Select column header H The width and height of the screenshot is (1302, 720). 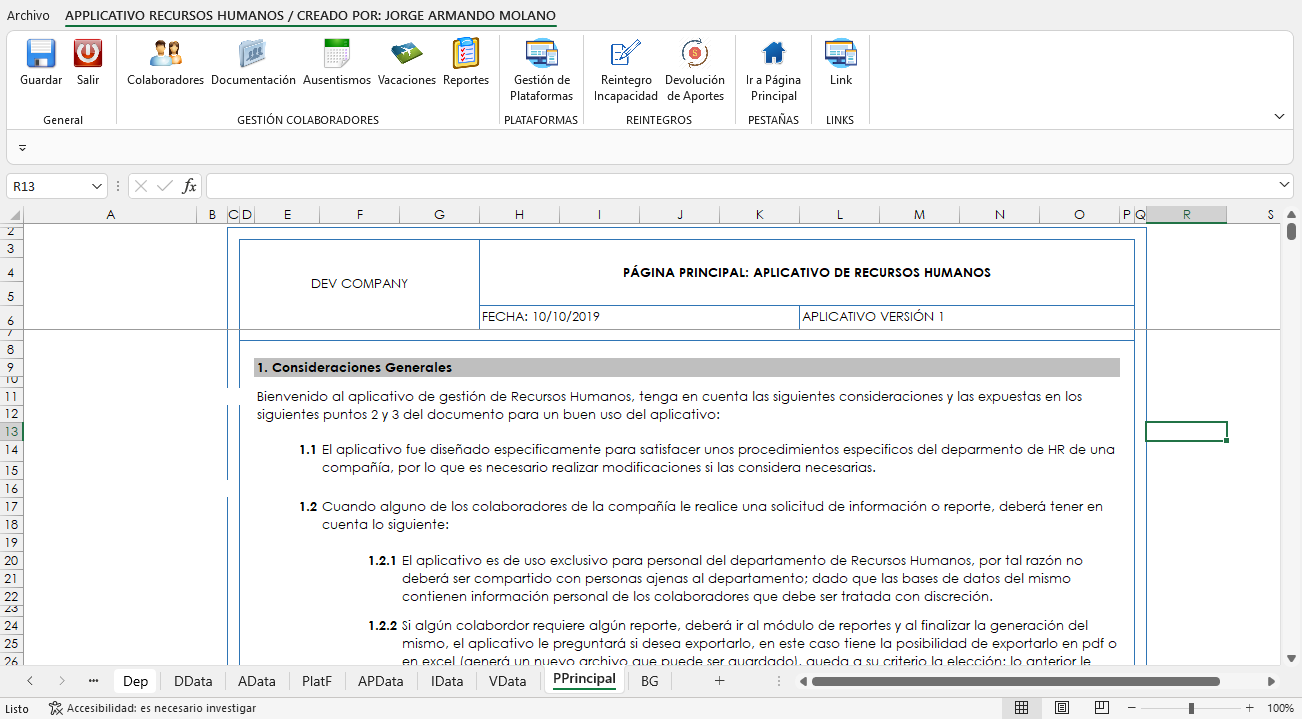519,215
